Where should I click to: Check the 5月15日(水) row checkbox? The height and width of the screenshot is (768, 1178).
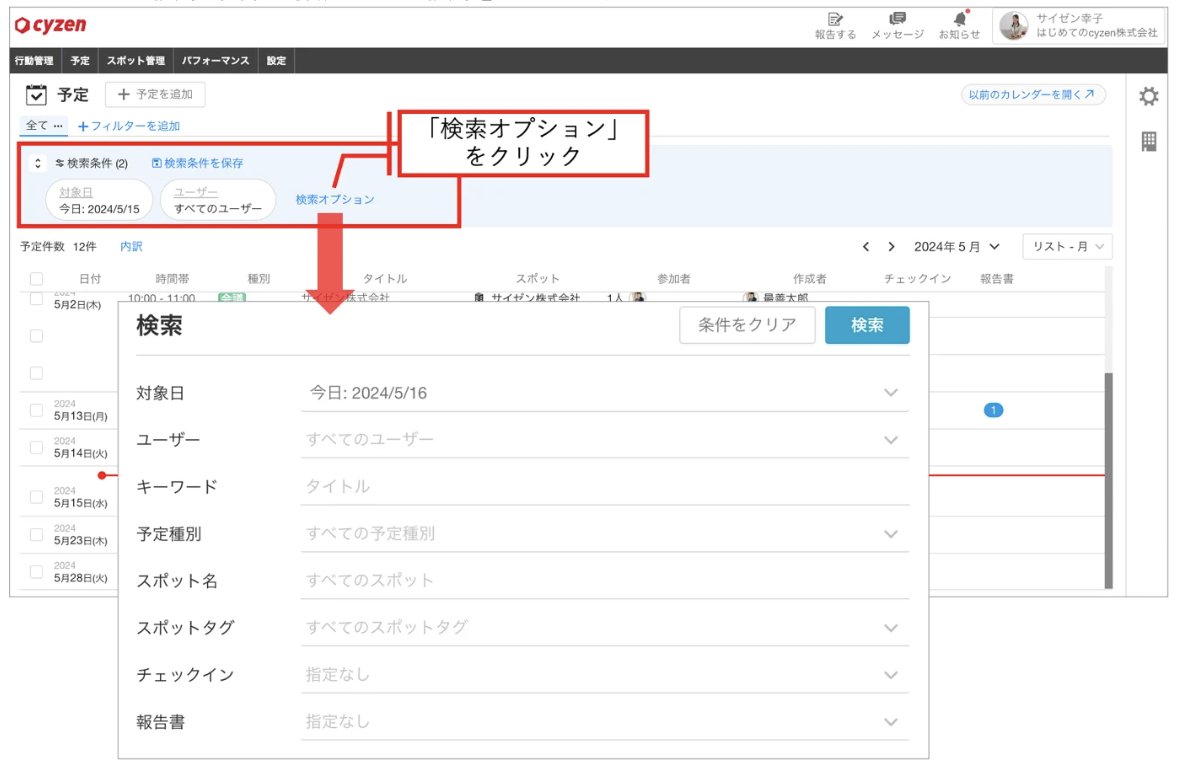[36, 497]
